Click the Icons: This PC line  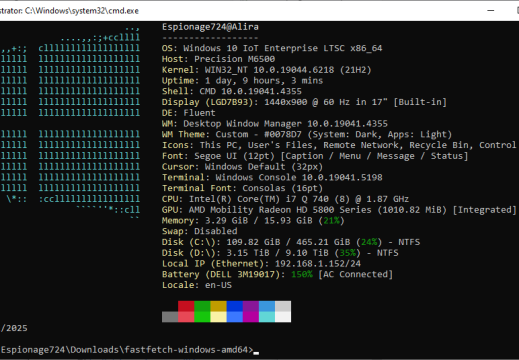(x=339, y=145)
